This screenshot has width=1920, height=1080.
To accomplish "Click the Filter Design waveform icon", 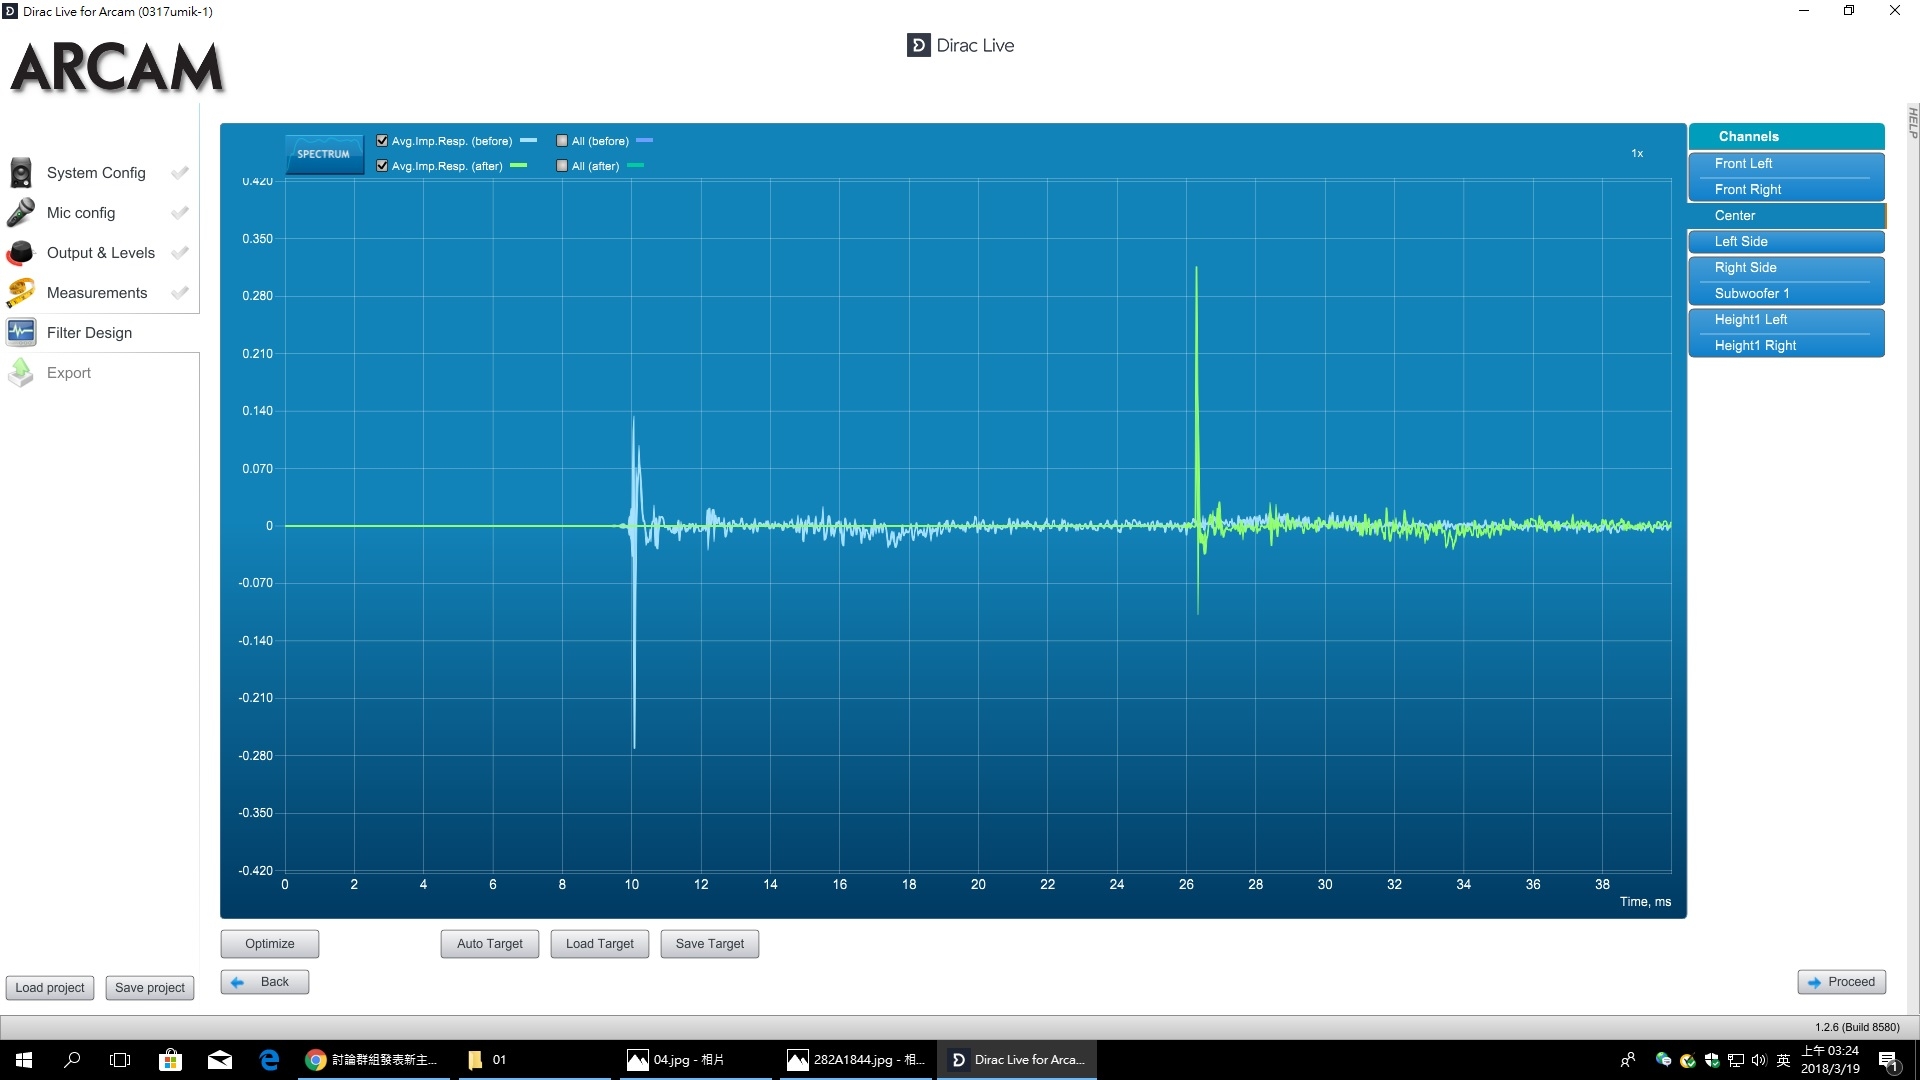I will [x=20, y=332].
